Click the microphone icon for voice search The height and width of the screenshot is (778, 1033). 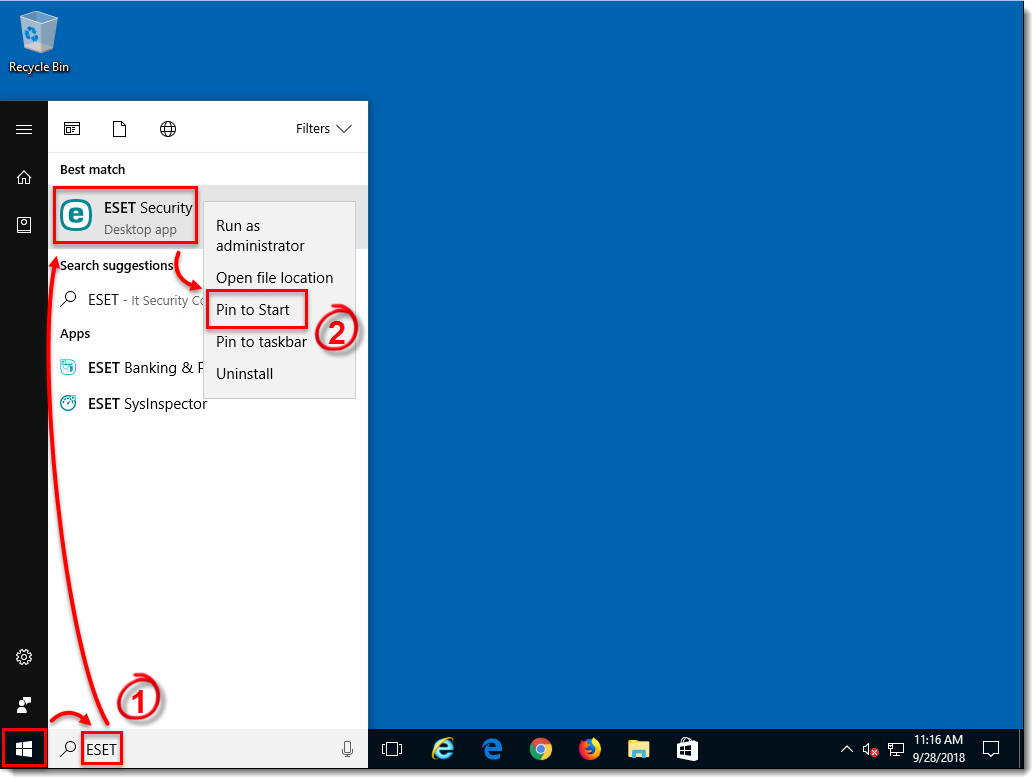347,748
